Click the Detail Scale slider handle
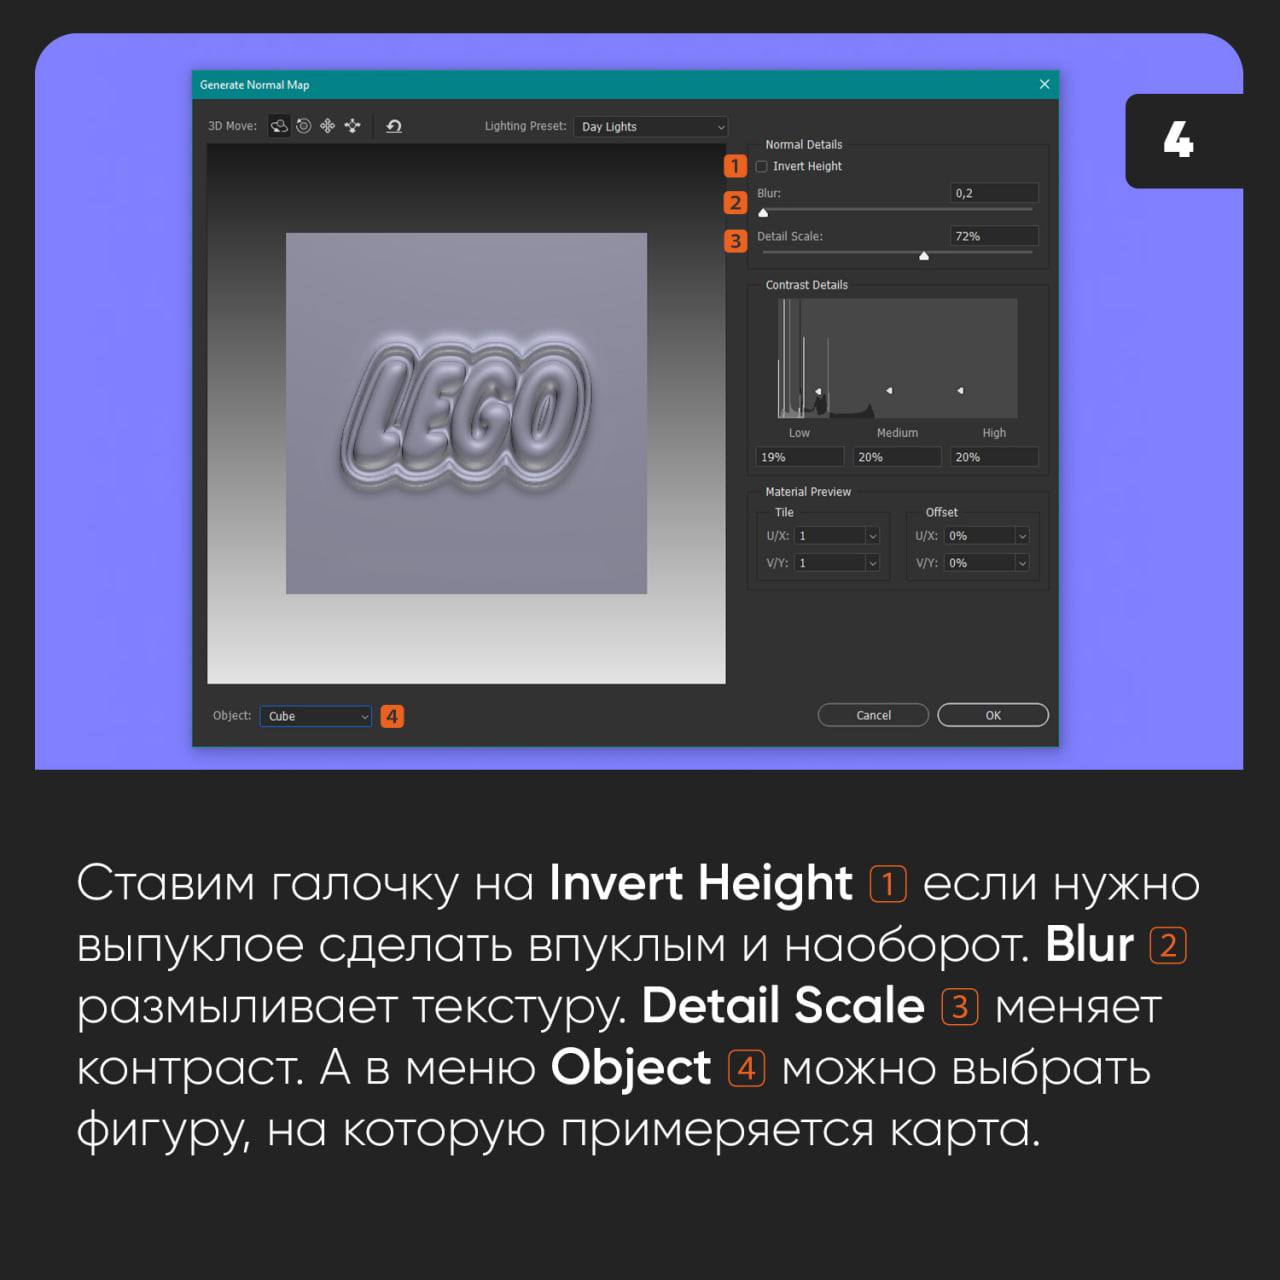Screen dimensions: 1280x1280 [924, 255]
